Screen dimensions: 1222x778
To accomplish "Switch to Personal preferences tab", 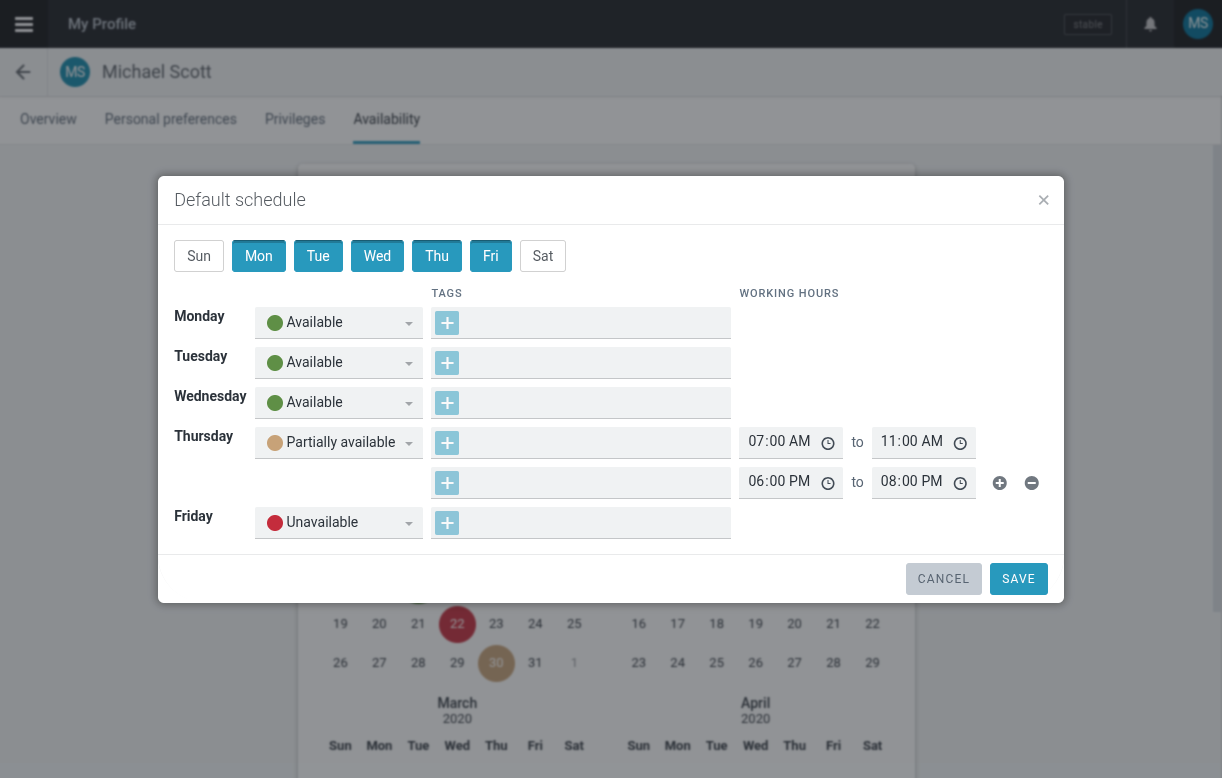I will 171,119.
